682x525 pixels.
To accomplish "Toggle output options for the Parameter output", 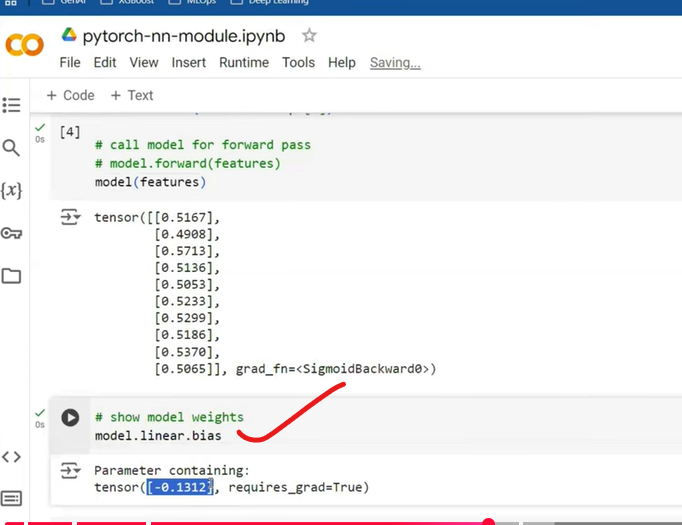I will (70, 470).
